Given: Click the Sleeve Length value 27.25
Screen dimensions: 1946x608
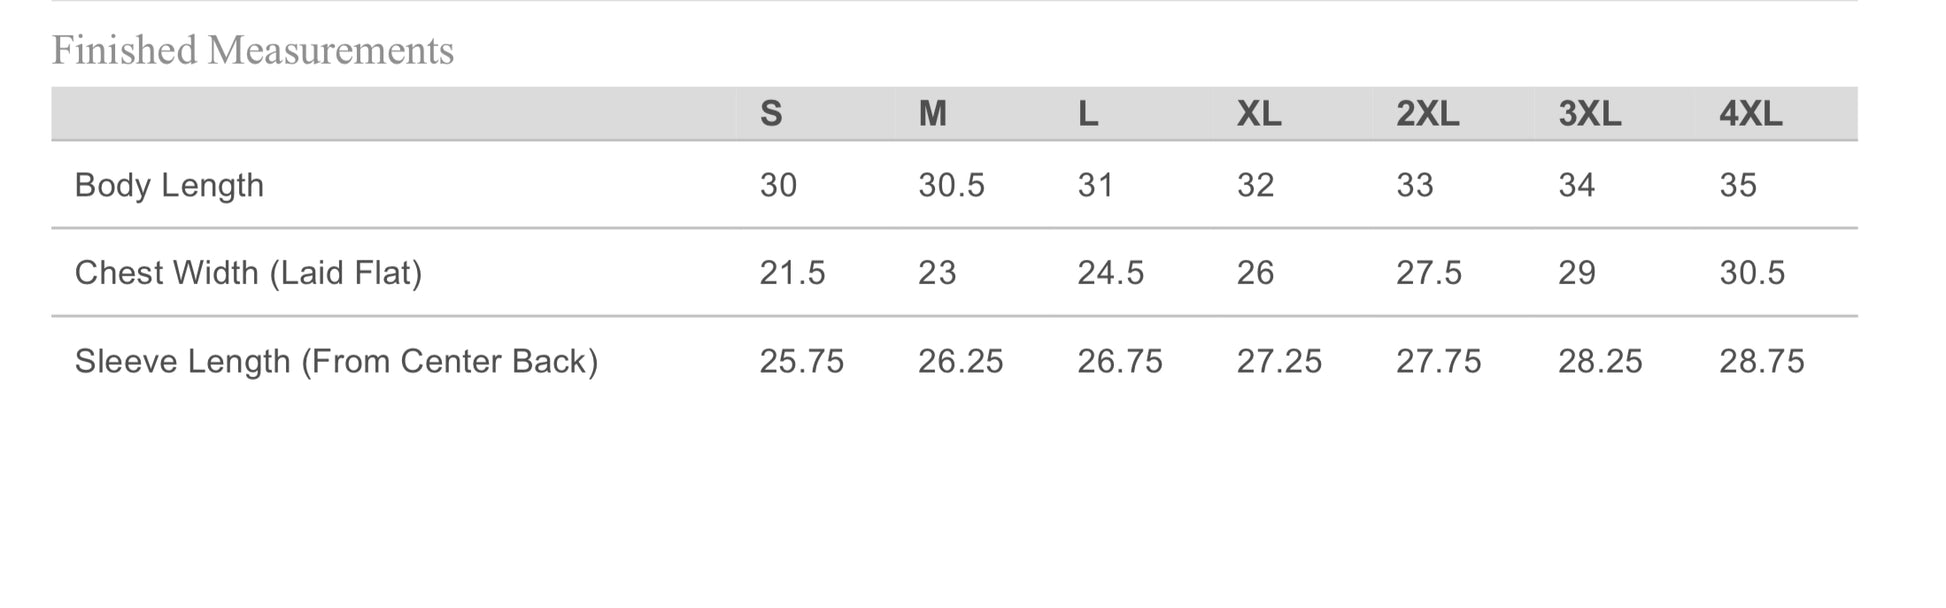Looking at the screenshot, I should 1279,361.
